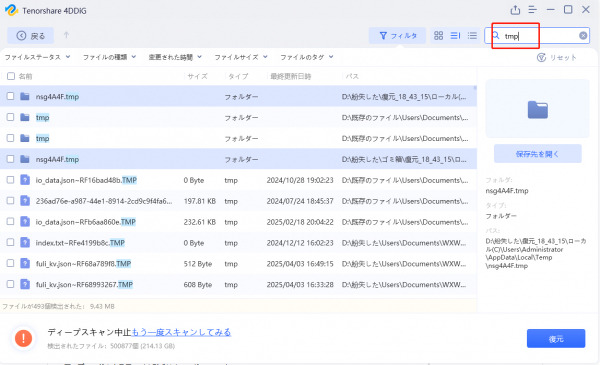Switch to grid thumbnail view icon
The image size is (600, 365).
pos(439,36)
